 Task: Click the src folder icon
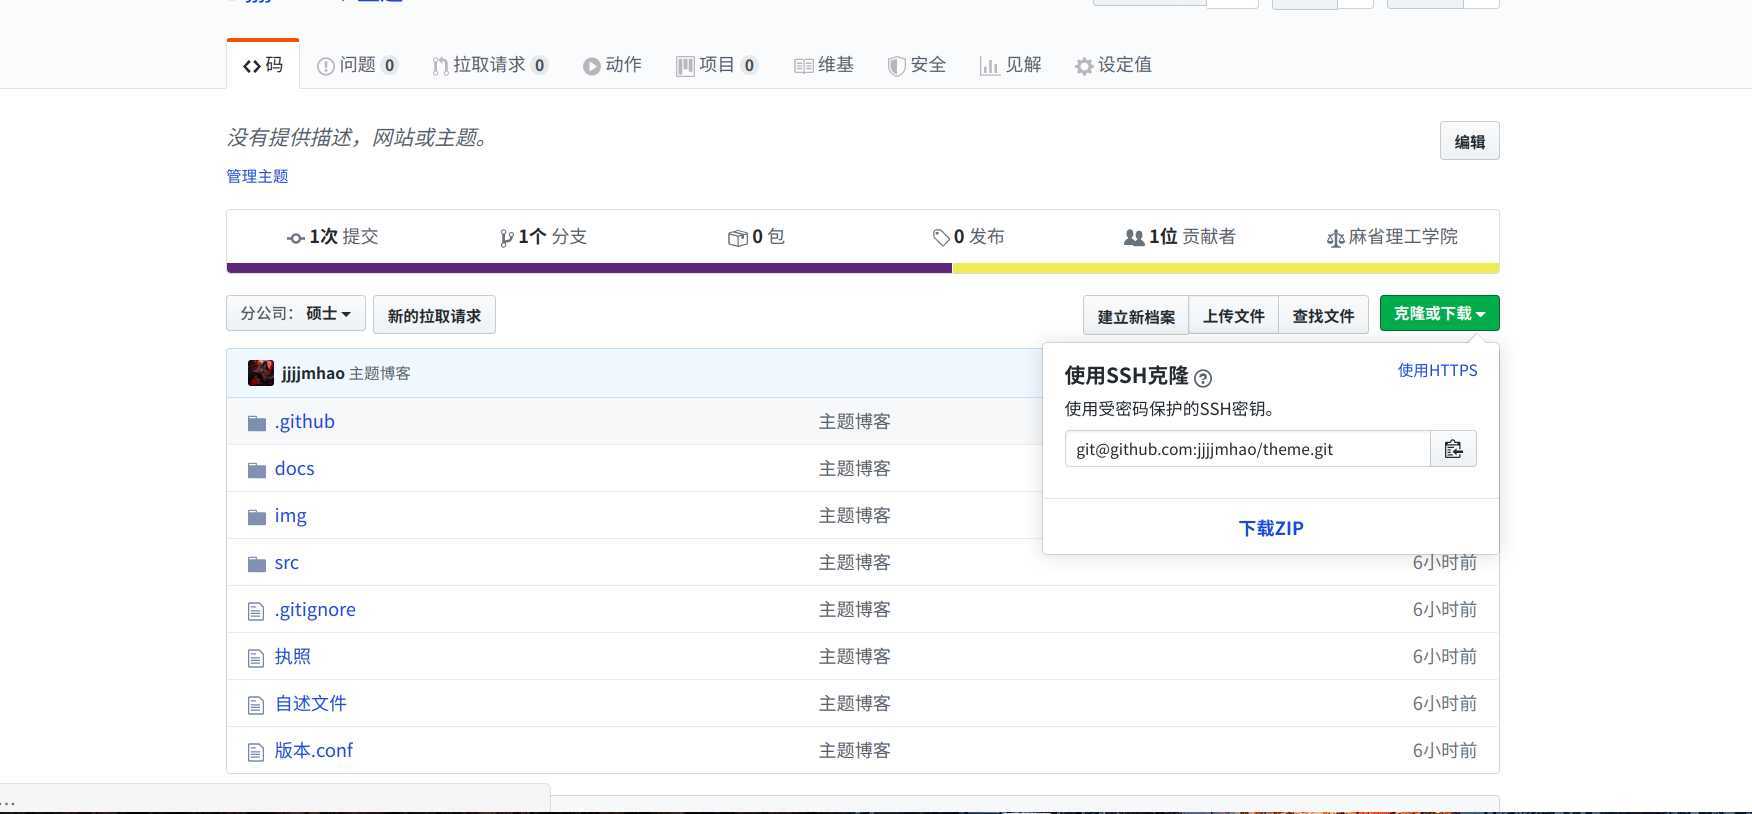tap(257, 564)
